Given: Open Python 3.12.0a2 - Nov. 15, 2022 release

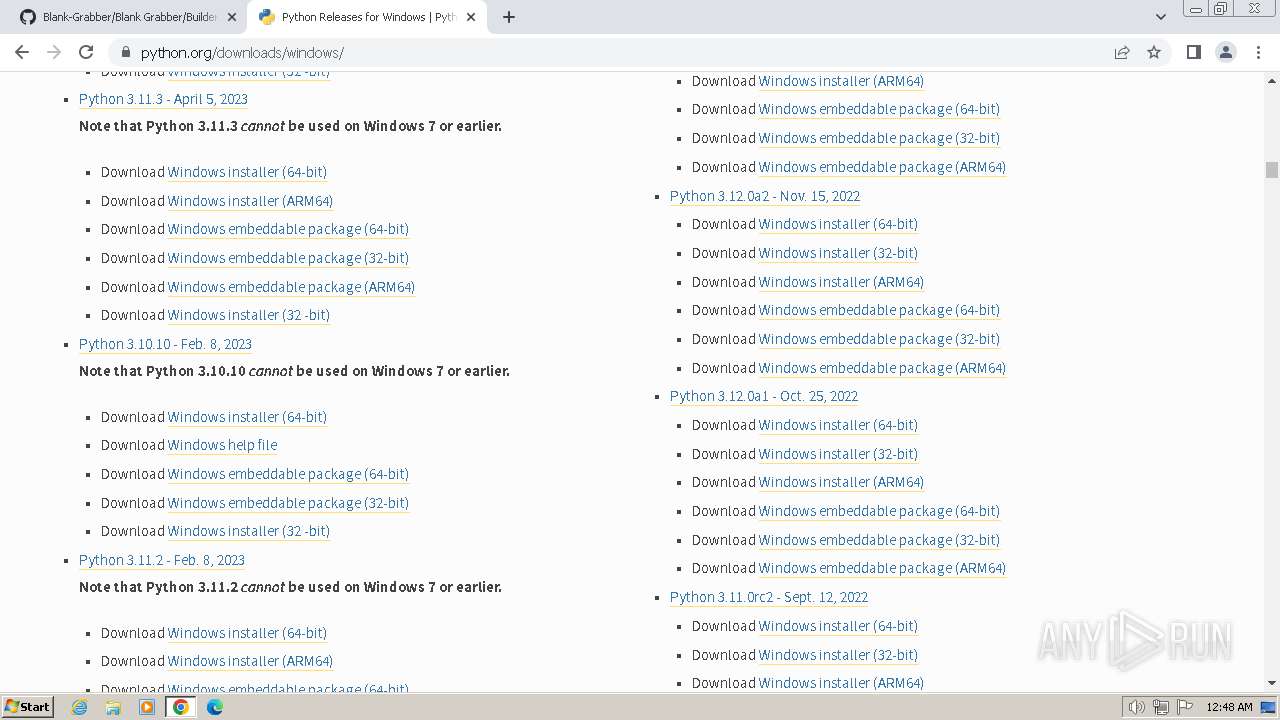Looking at the screenshot, I should [x=765, y=196].
